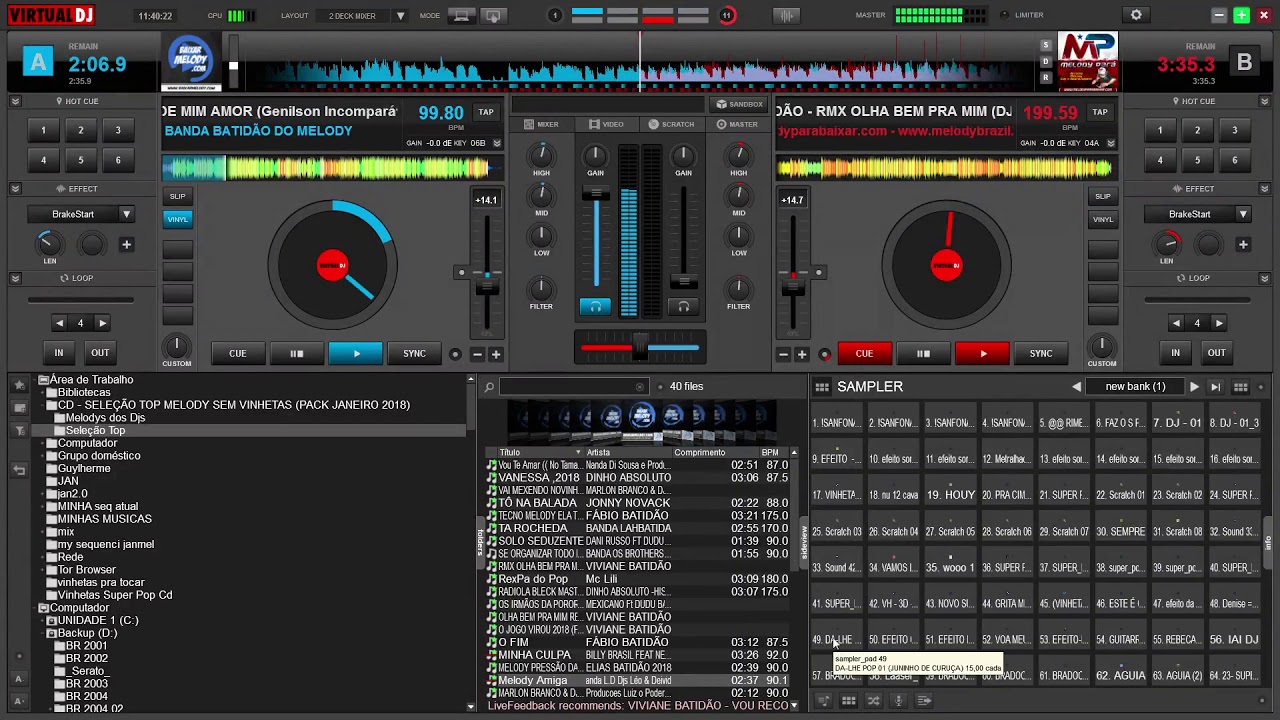This screenshot has width=1280, height=720.
Task: Collapse HOT CUE section on deck A
Action: [x=15, y=101]
